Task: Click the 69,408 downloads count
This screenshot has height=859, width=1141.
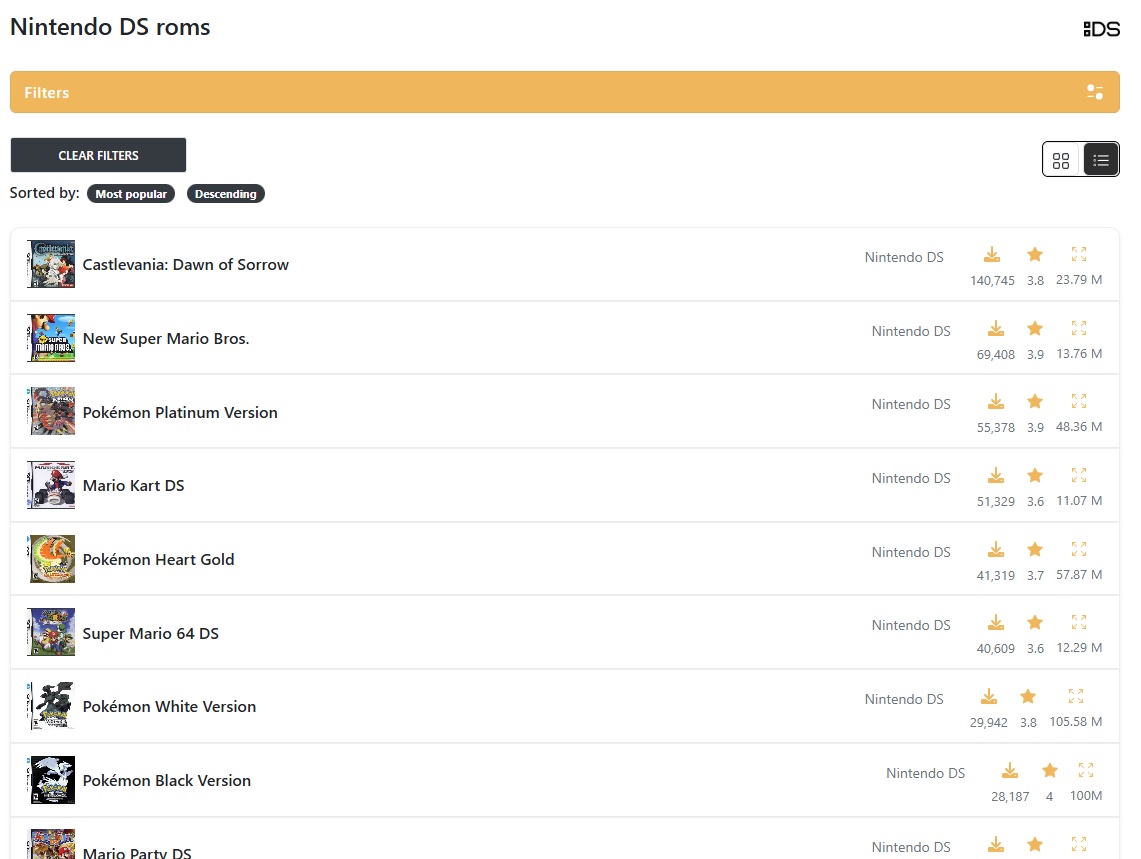Action: [x=995, y=355]
